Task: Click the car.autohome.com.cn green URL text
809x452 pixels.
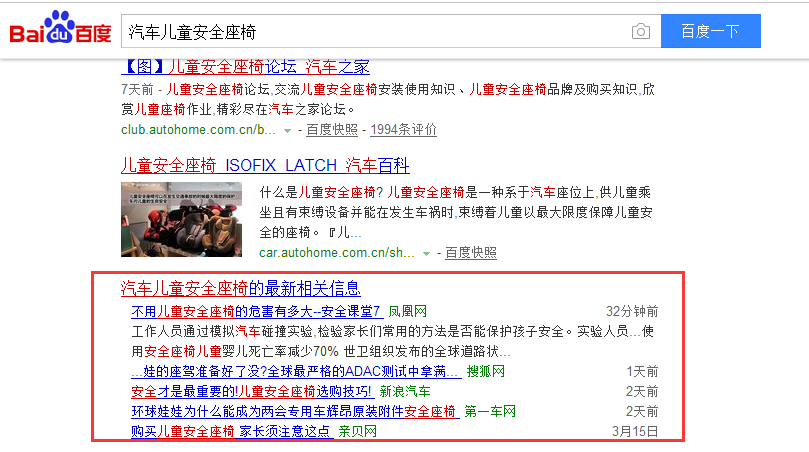Action: pos(337,253)
